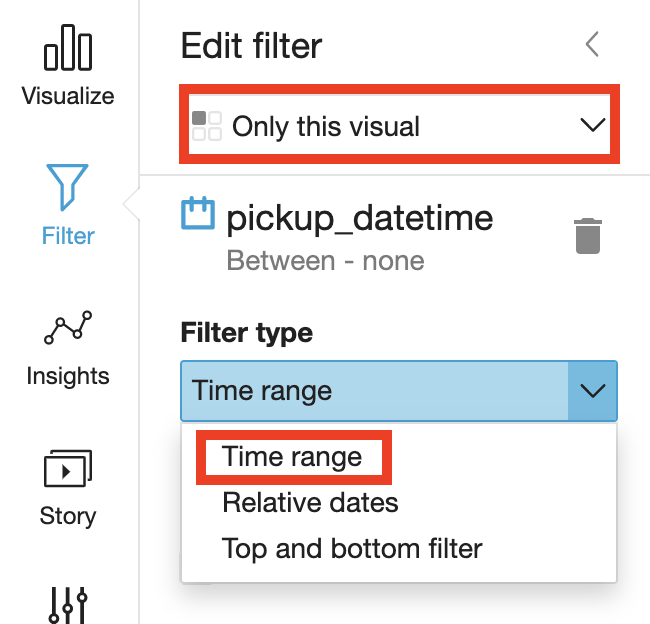This screenshot has width=650, height=624.
Task: Toggle the Filter type dropdown arrow
Action: coord(592,391)
